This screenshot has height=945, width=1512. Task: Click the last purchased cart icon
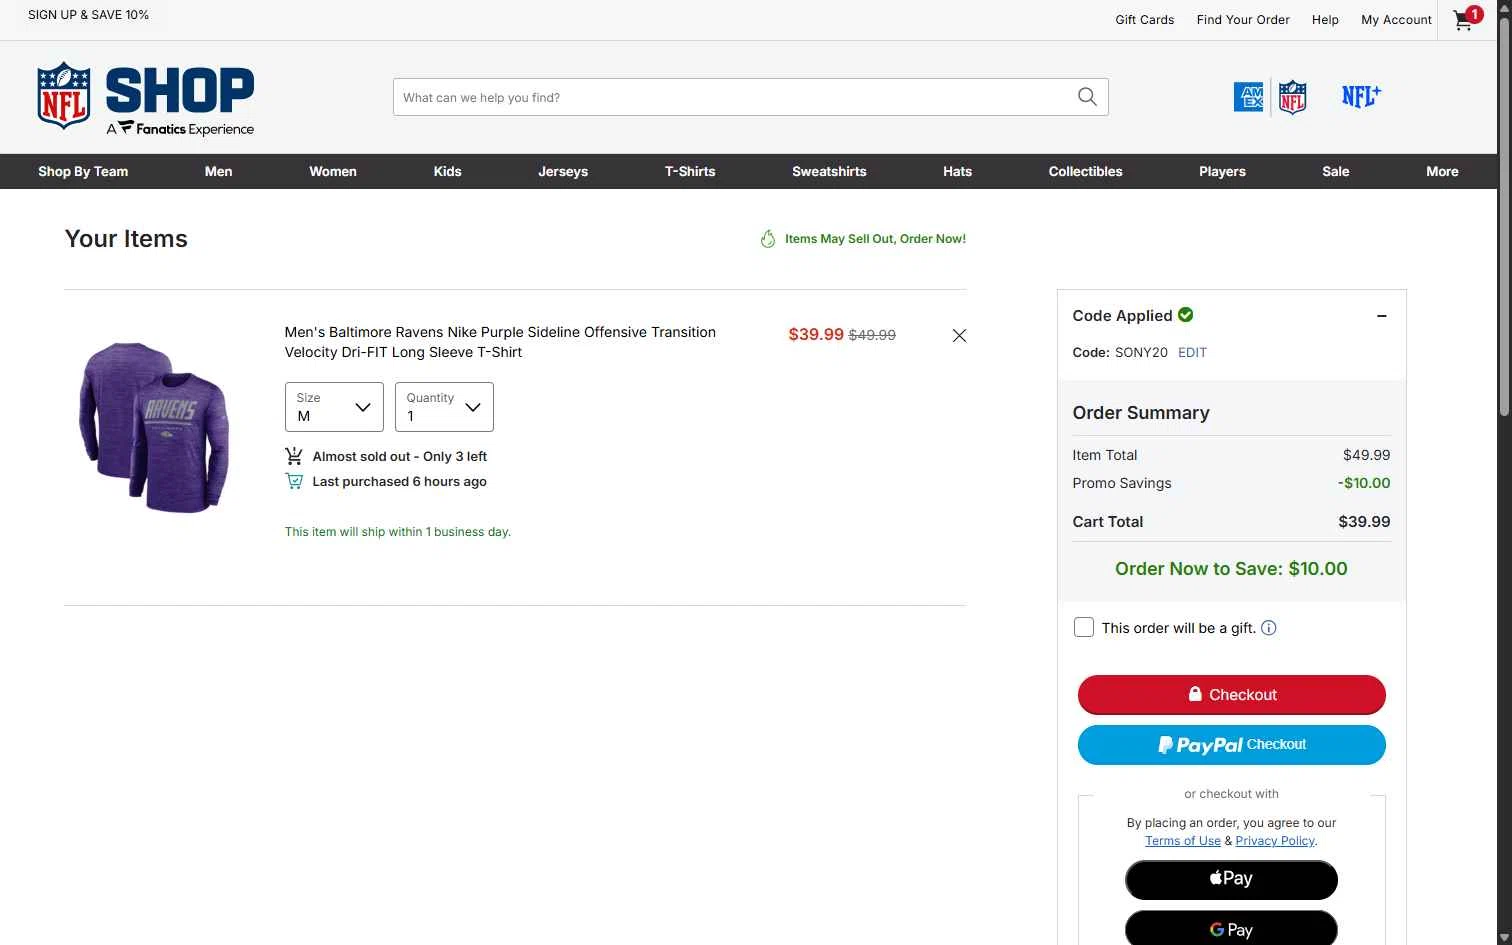[x=294, y=481]
